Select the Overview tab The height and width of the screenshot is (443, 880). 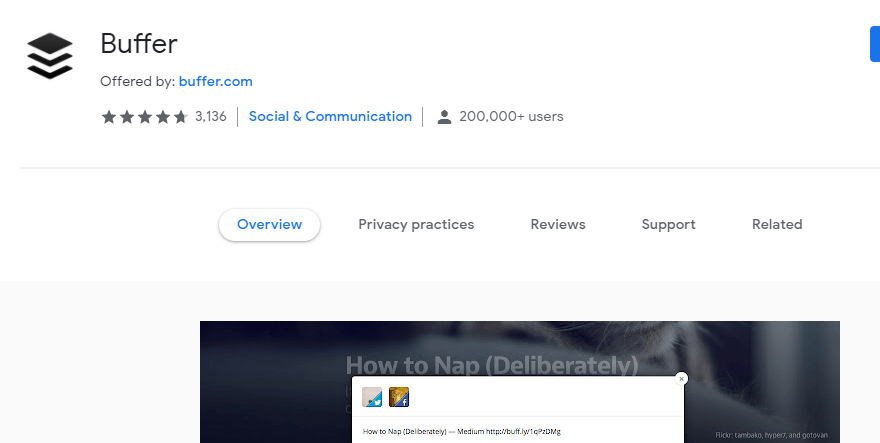[x=269, y=225]
